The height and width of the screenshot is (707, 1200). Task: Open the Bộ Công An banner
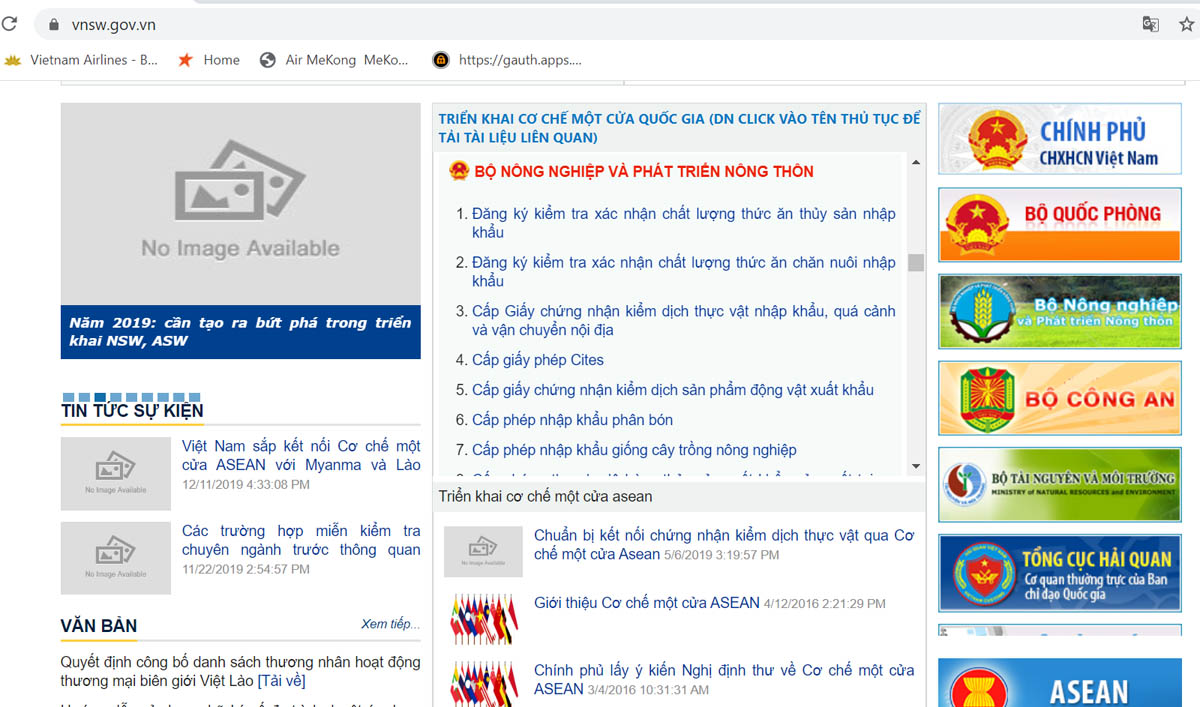pos(1060,398)
